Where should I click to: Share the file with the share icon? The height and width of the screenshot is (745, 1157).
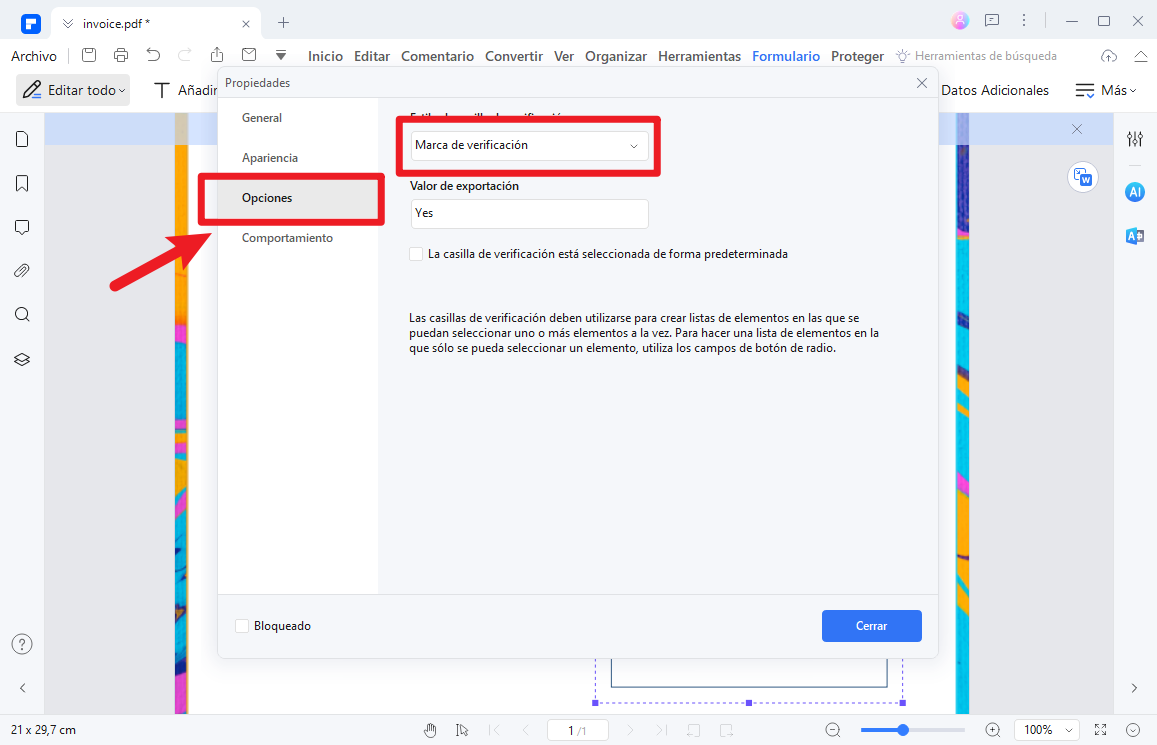(x=216, y=55)
